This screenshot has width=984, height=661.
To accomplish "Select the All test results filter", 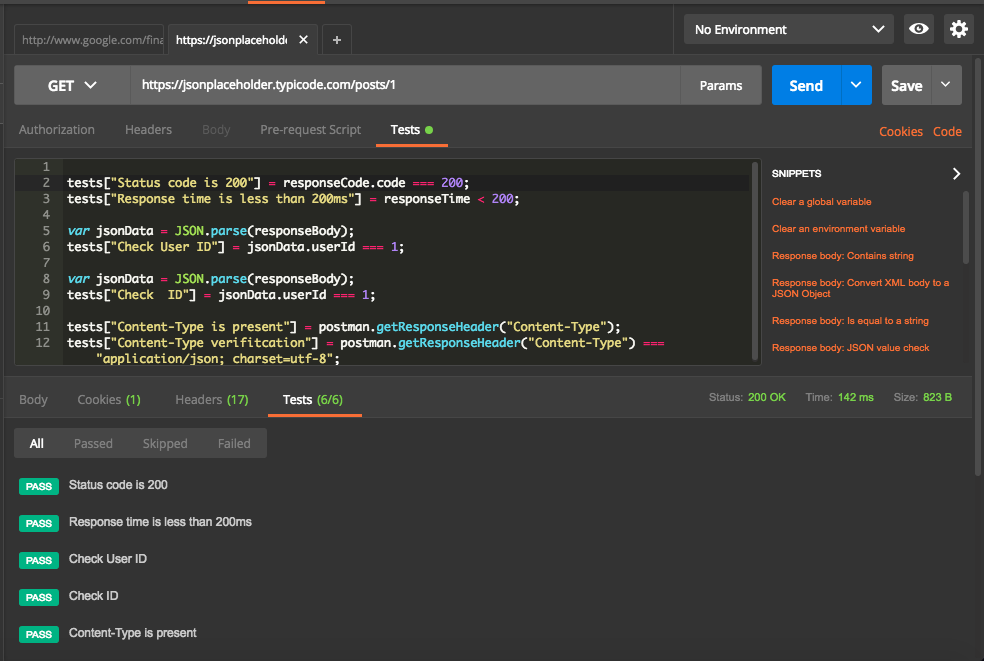I will 37,443.
